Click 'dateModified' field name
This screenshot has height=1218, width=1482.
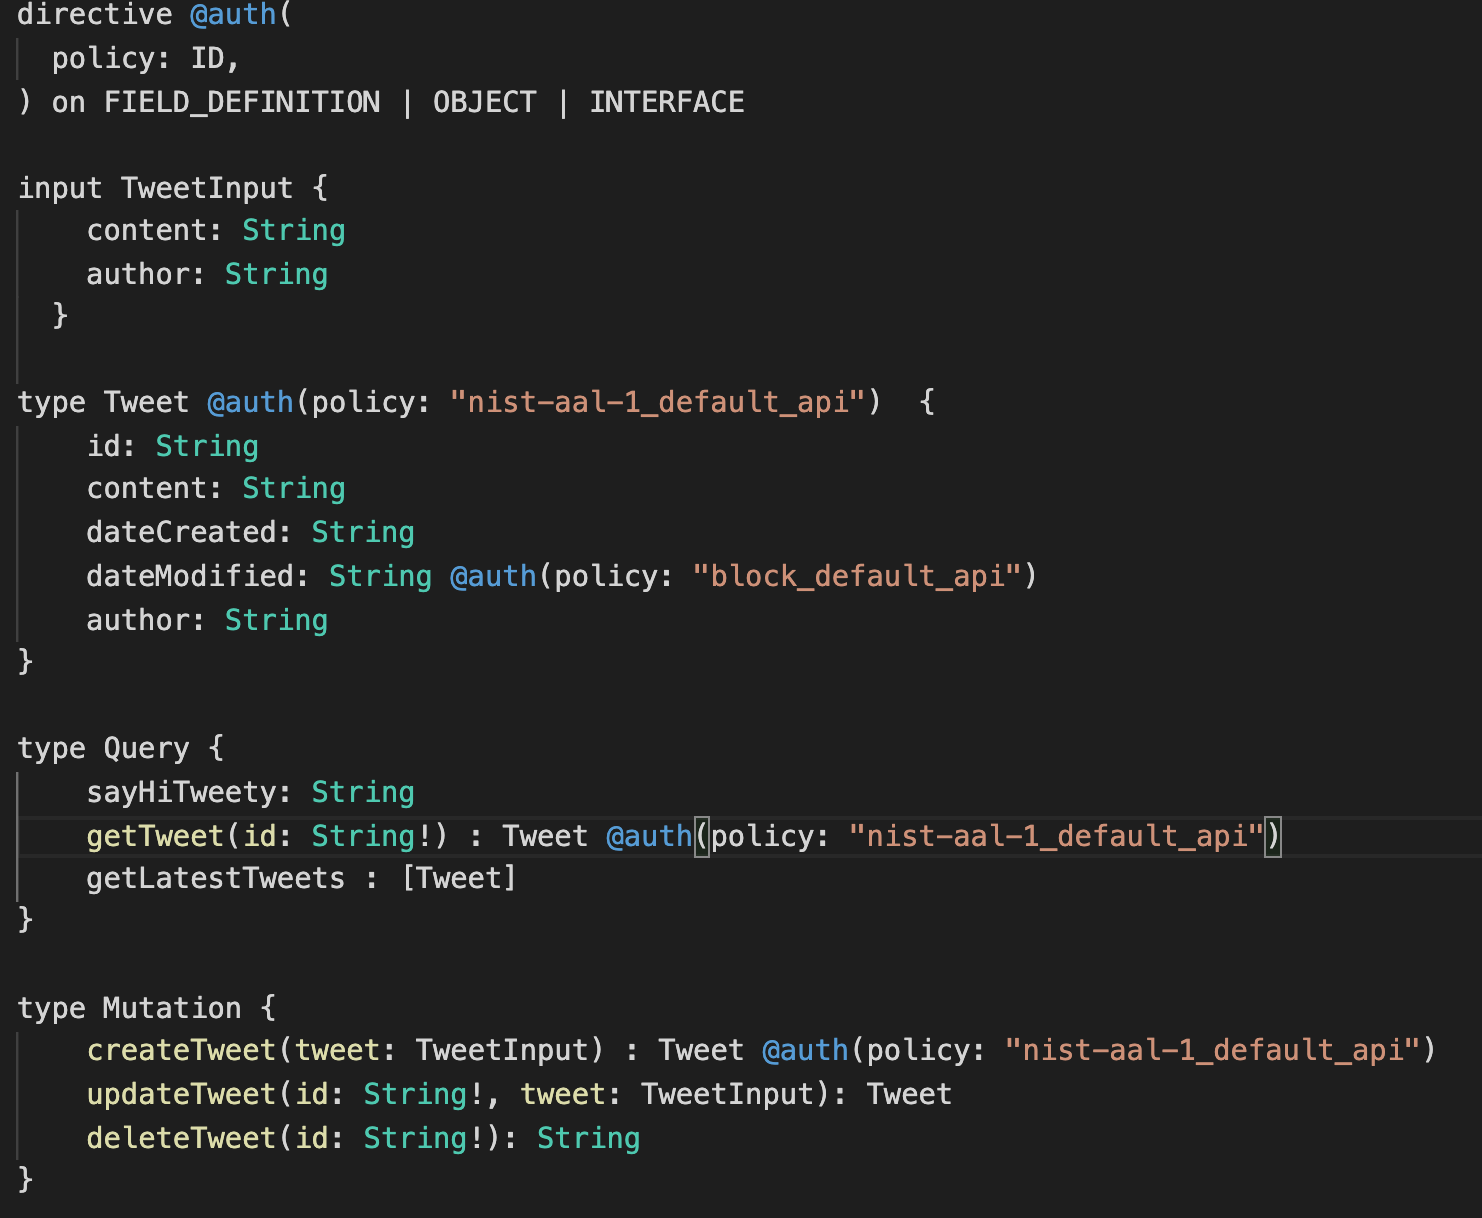pyautogui.click(x=190, y=576)
